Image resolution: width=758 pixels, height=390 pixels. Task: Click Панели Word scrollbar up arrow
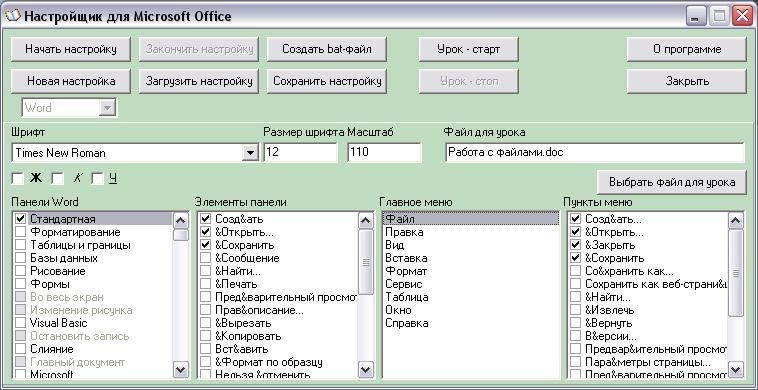181,221
